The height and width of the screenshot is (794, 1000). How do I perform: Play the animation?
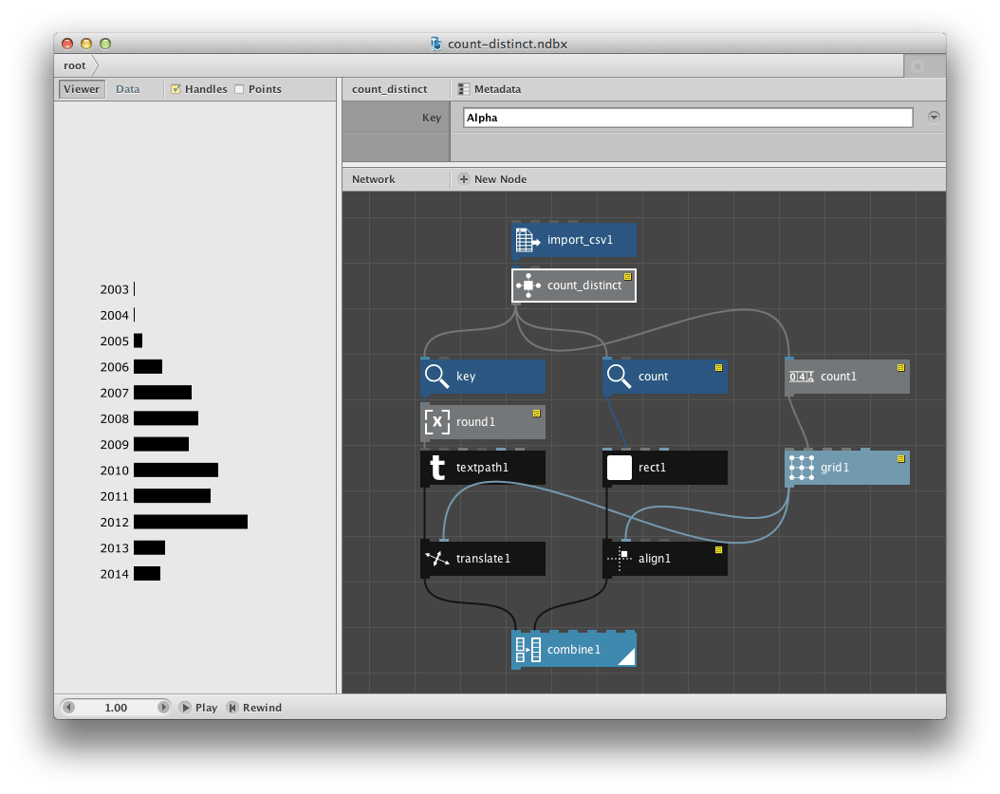pyautogui.click(x=199, y=707)
